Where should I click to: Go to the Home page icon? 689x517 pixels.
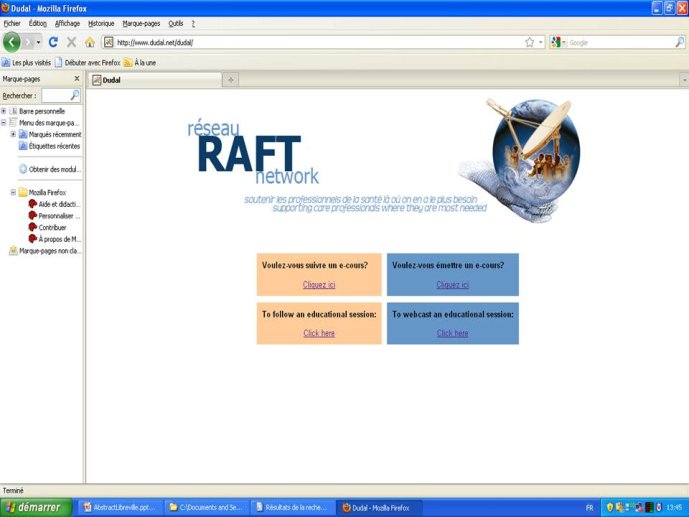(90, 42)
